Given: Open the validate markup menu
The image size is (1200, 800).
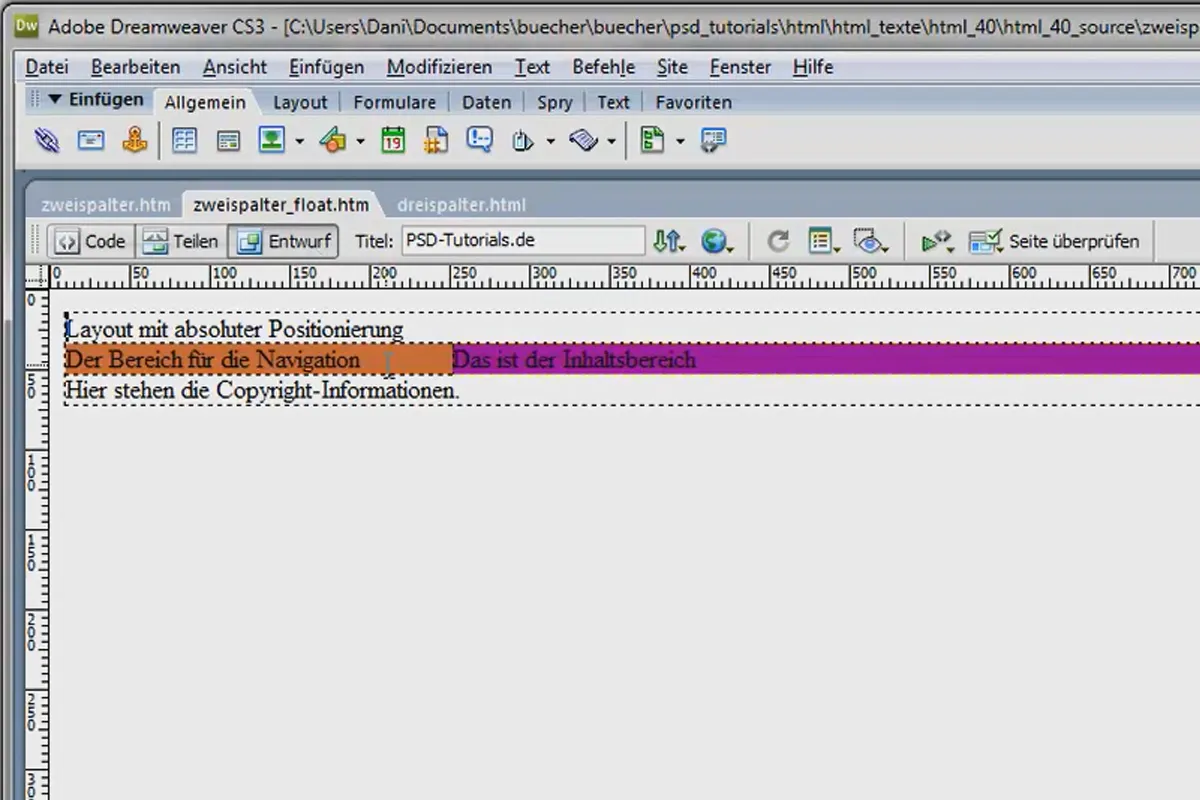Looking at the screenshot, I should [x=937, y=241].
